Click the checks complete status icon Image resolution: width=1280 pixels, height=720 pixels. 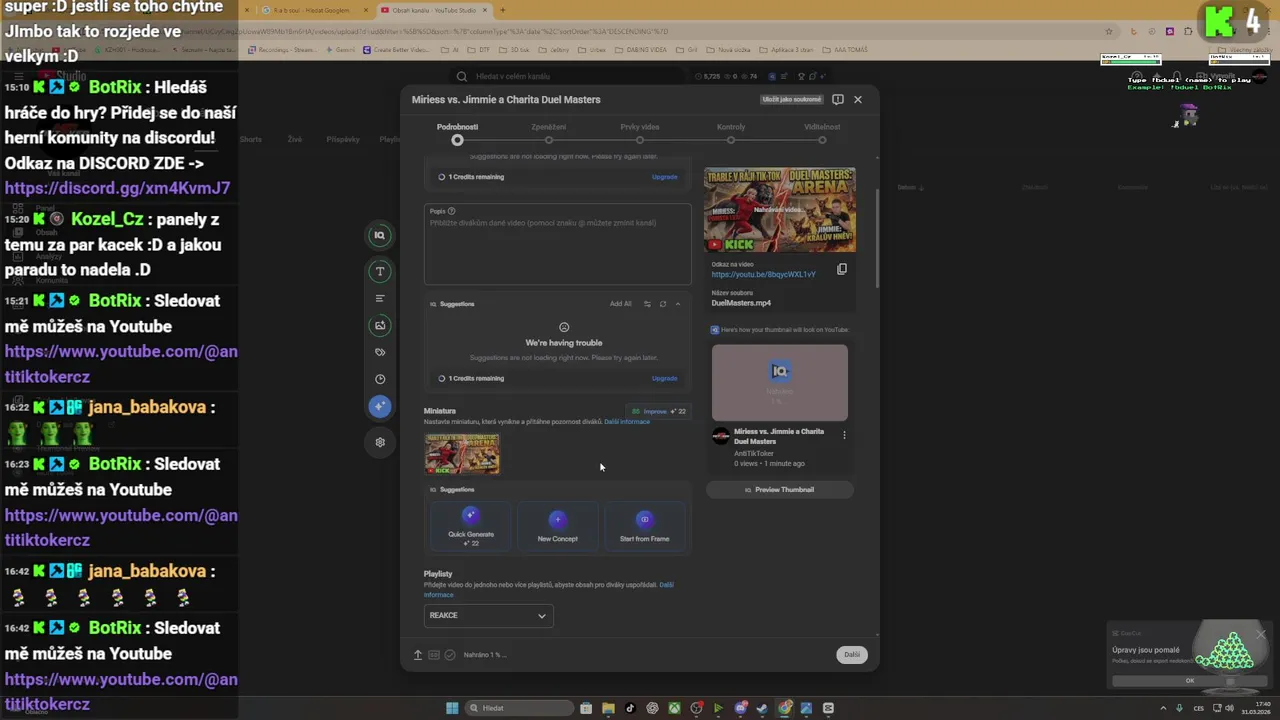tap(450, 655)
